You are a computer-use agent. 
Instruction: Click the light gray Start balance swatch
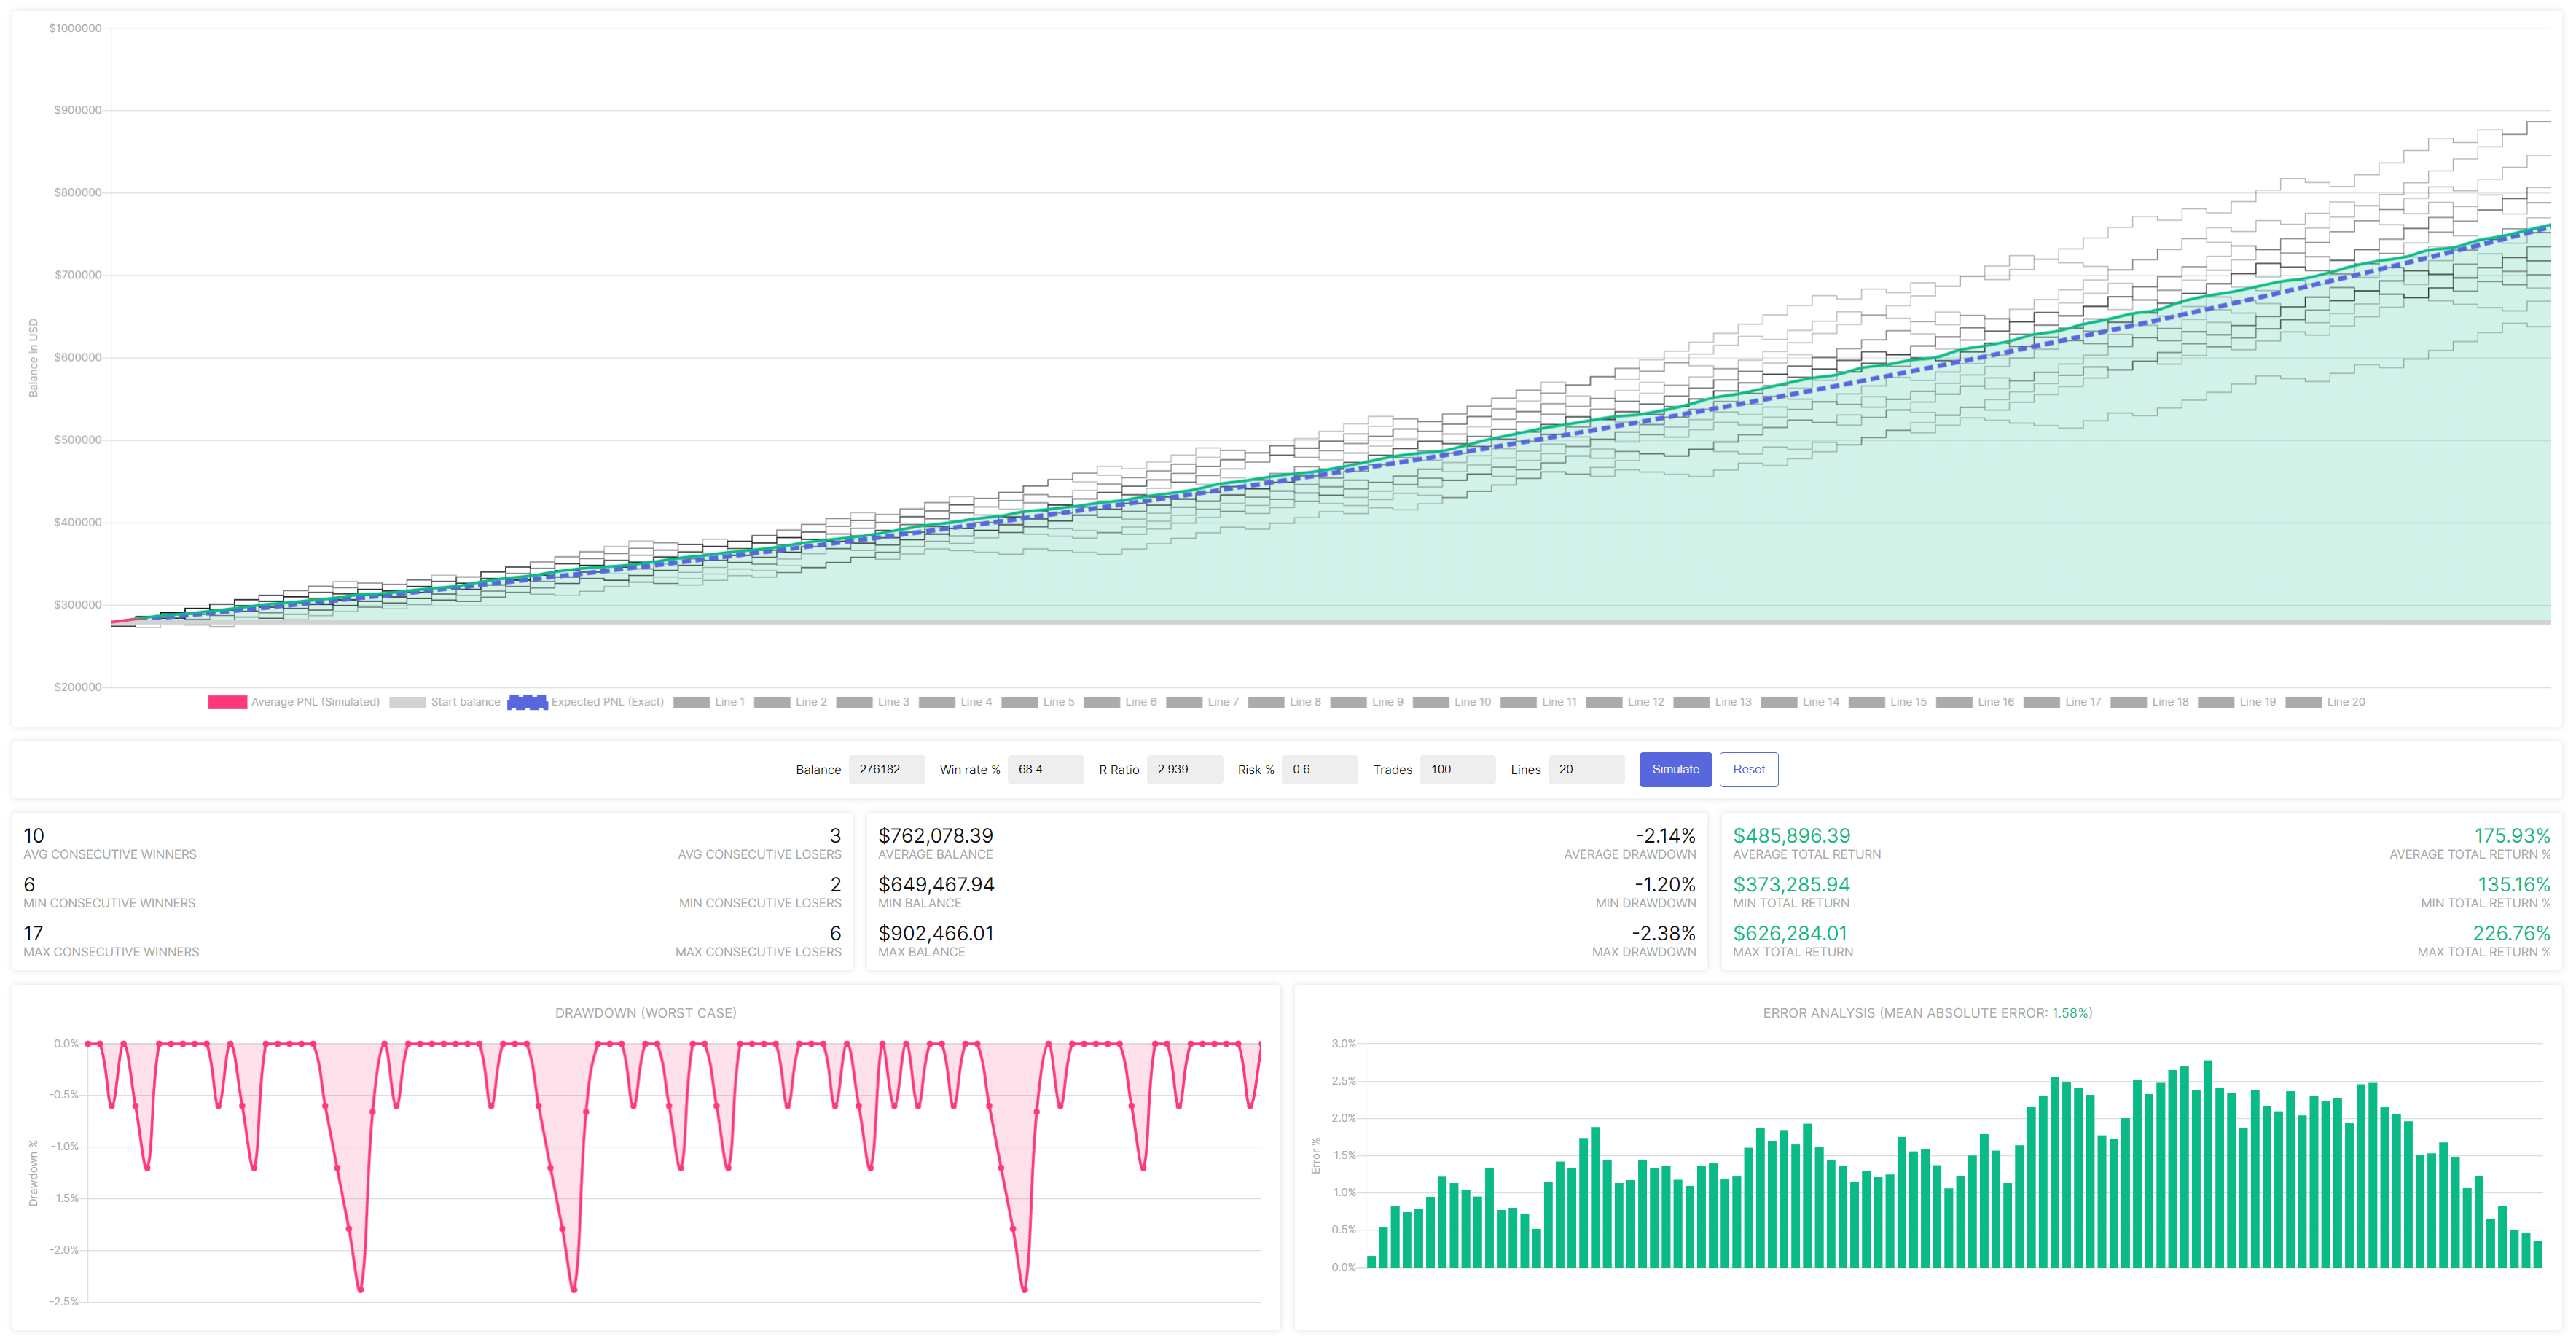coord(407,702)
